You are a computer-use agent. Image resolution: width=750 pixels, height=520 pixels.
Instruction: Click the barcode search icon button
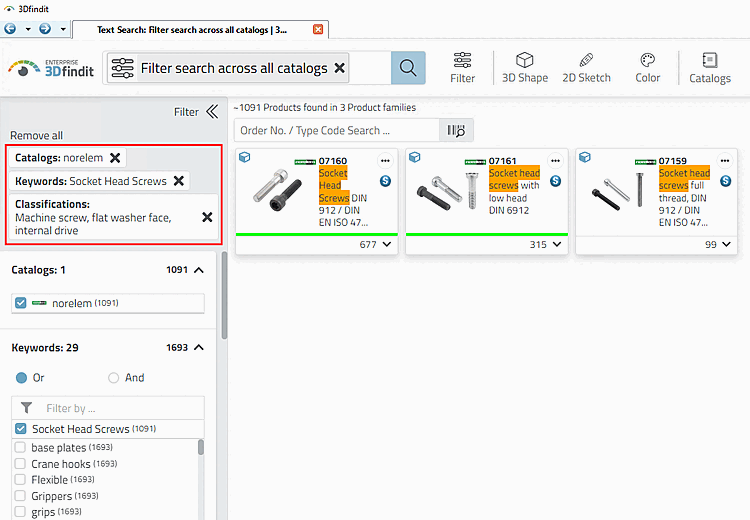[x=456, y=131]
